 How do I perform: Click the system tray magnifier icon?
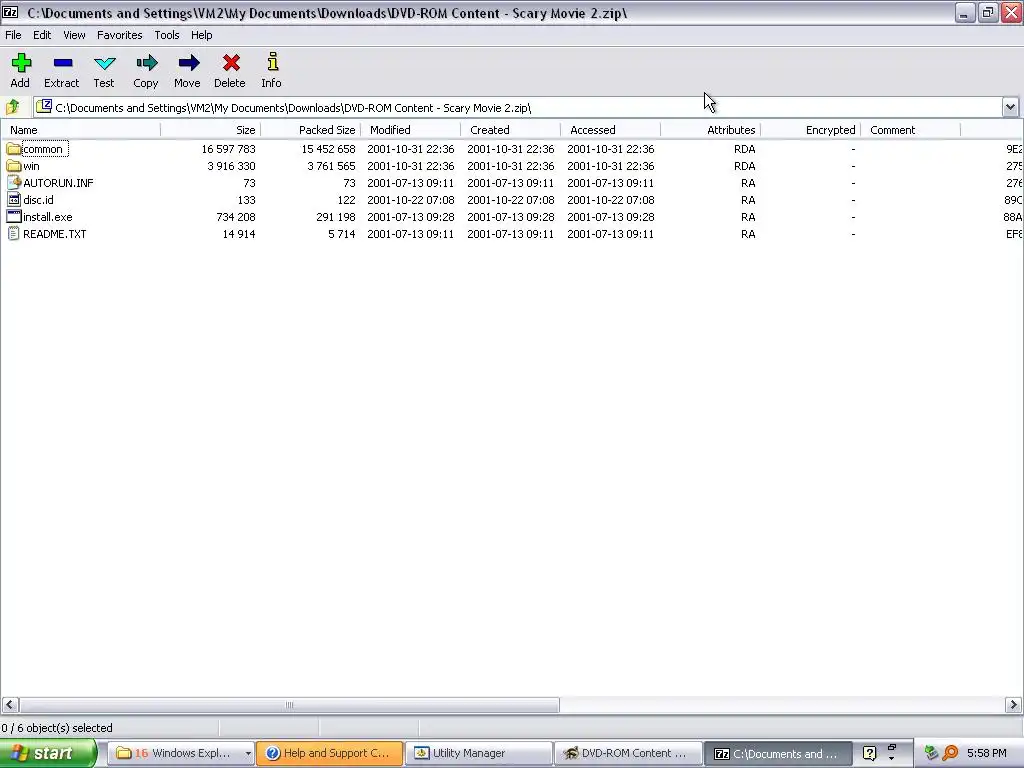[x=951, y=753]
